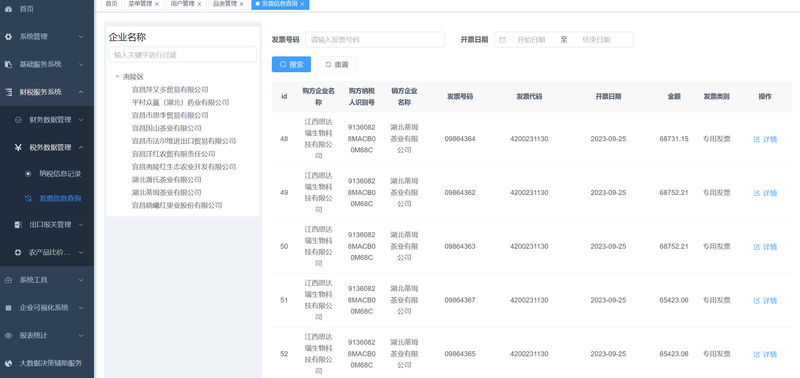Click the 系统管理 gear icon

[x=8, y=37]
